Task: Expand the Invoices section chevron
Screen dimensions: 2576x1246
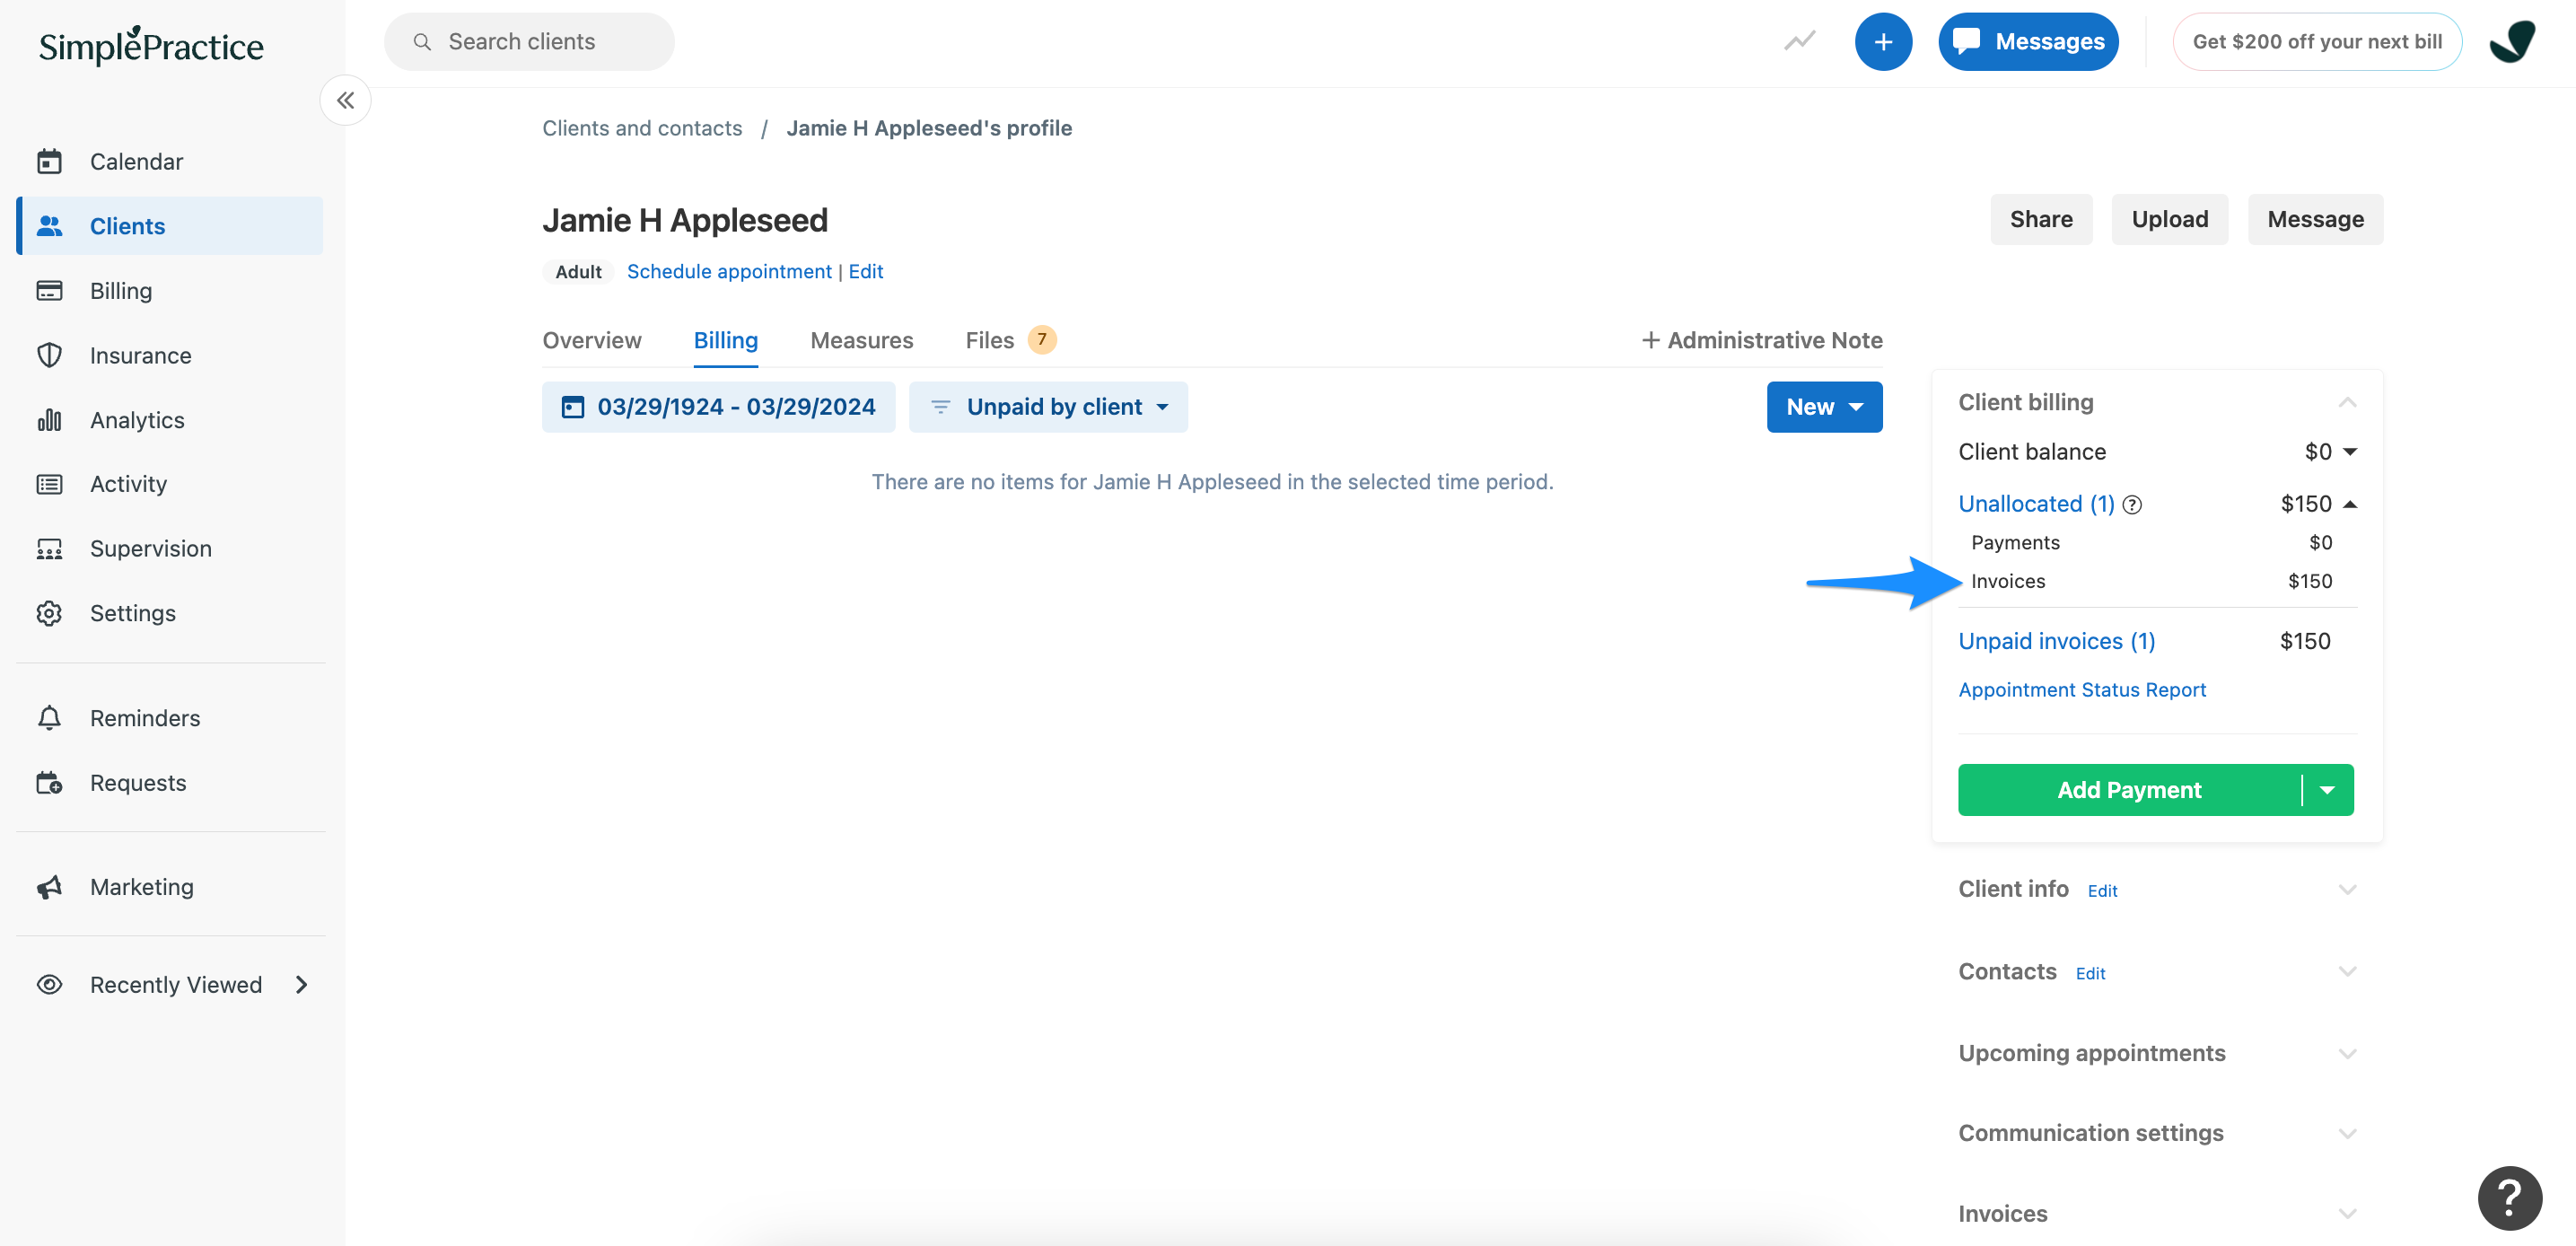Action: (x=2347, y=1214)
